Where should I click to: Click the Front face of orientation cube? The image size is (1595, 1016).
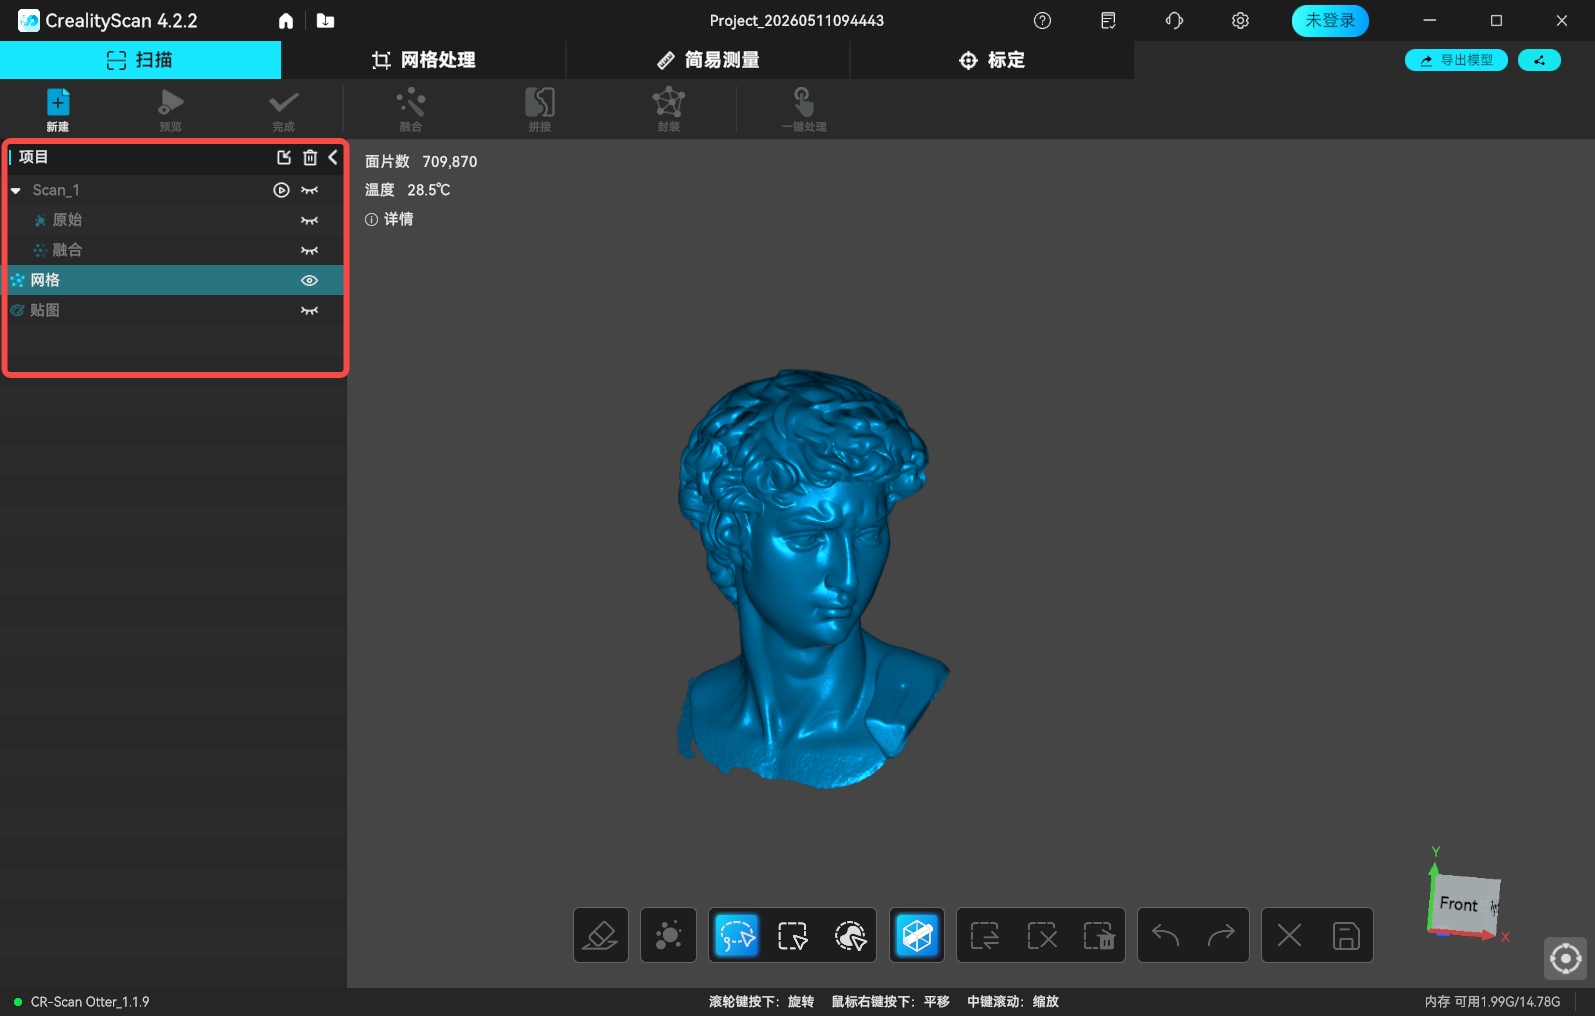click(x=1459, y=904)
